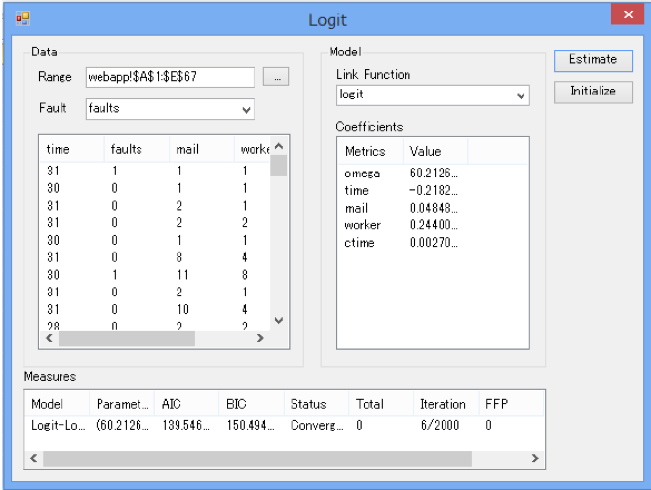This screenshot has height=490, width=651.
Task: Click data table scroll down arrow
Action: [x=279, y=321]
